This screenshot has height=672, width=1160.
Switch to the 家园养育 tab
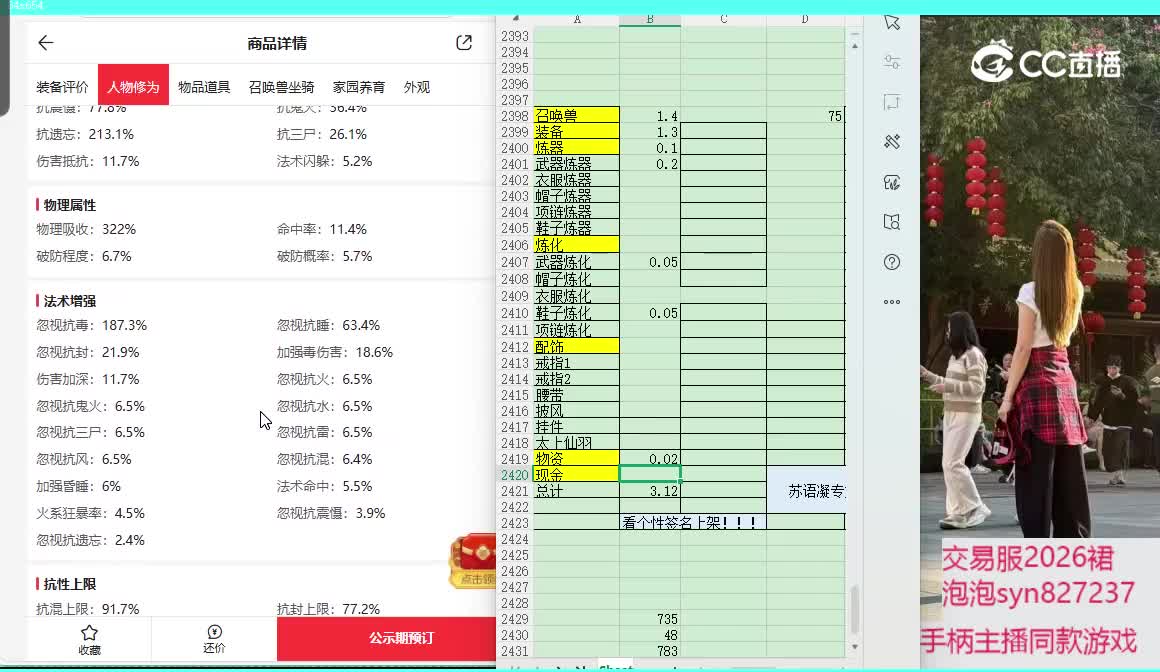359,87
